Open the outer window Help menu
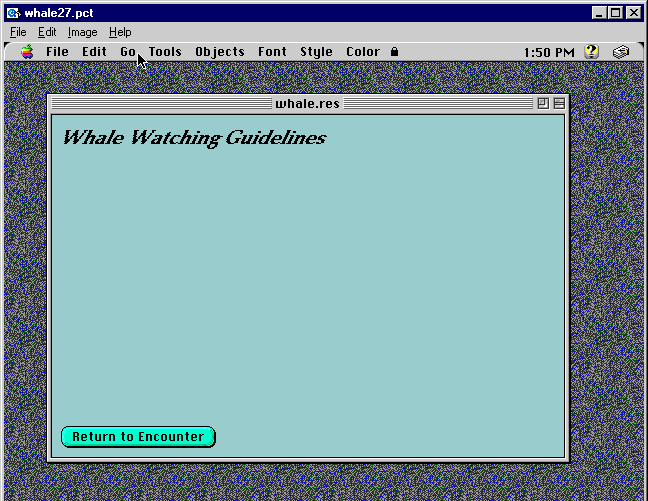Image resolution: width=648 pixels, height=501 pixels. pos(120,32)
